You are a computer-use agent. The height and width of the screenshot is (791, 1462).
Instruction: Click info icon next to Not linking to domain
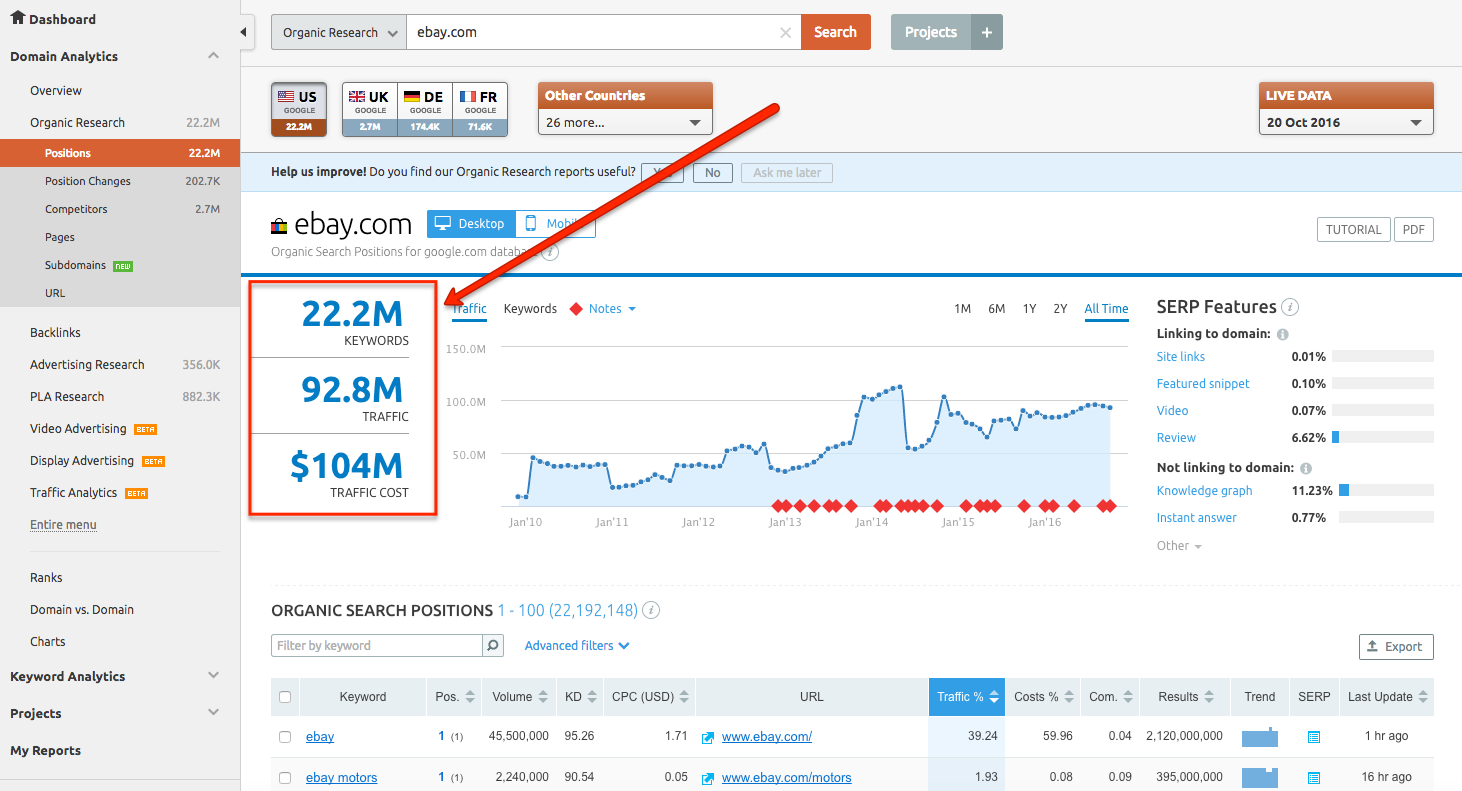point(1307,468)
